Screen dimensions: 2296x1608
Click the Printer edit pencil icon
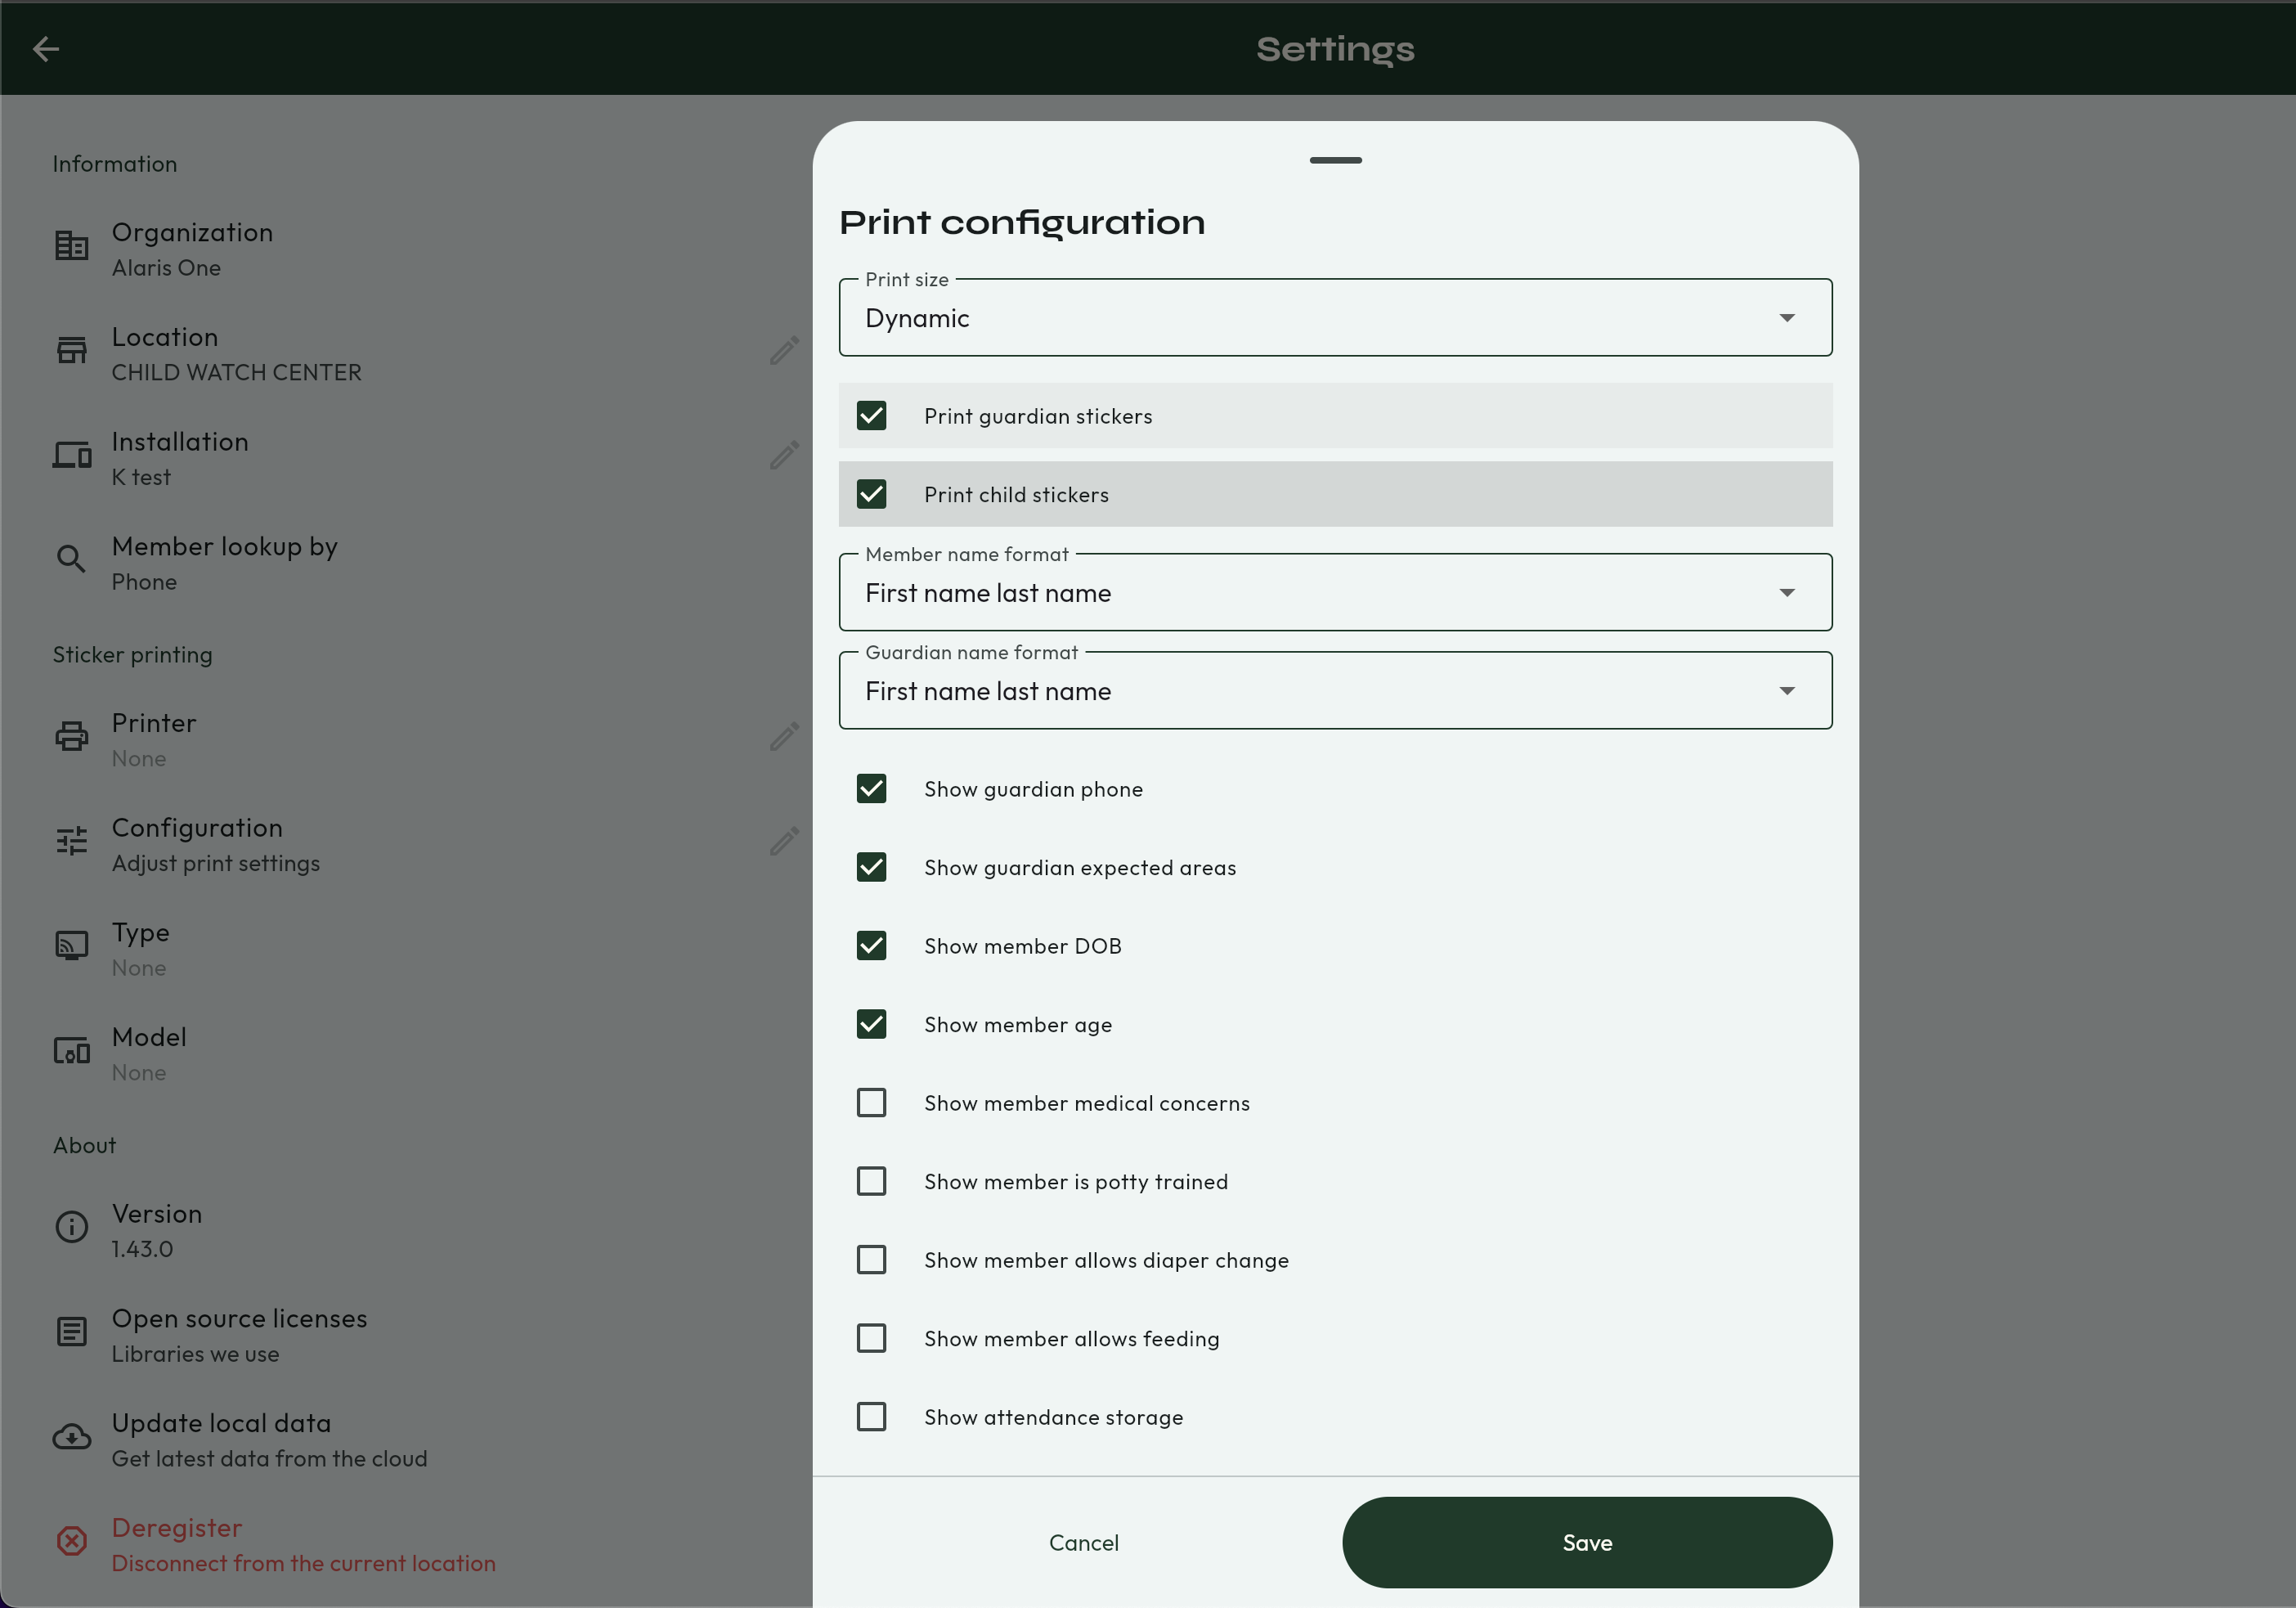point(784,737)
